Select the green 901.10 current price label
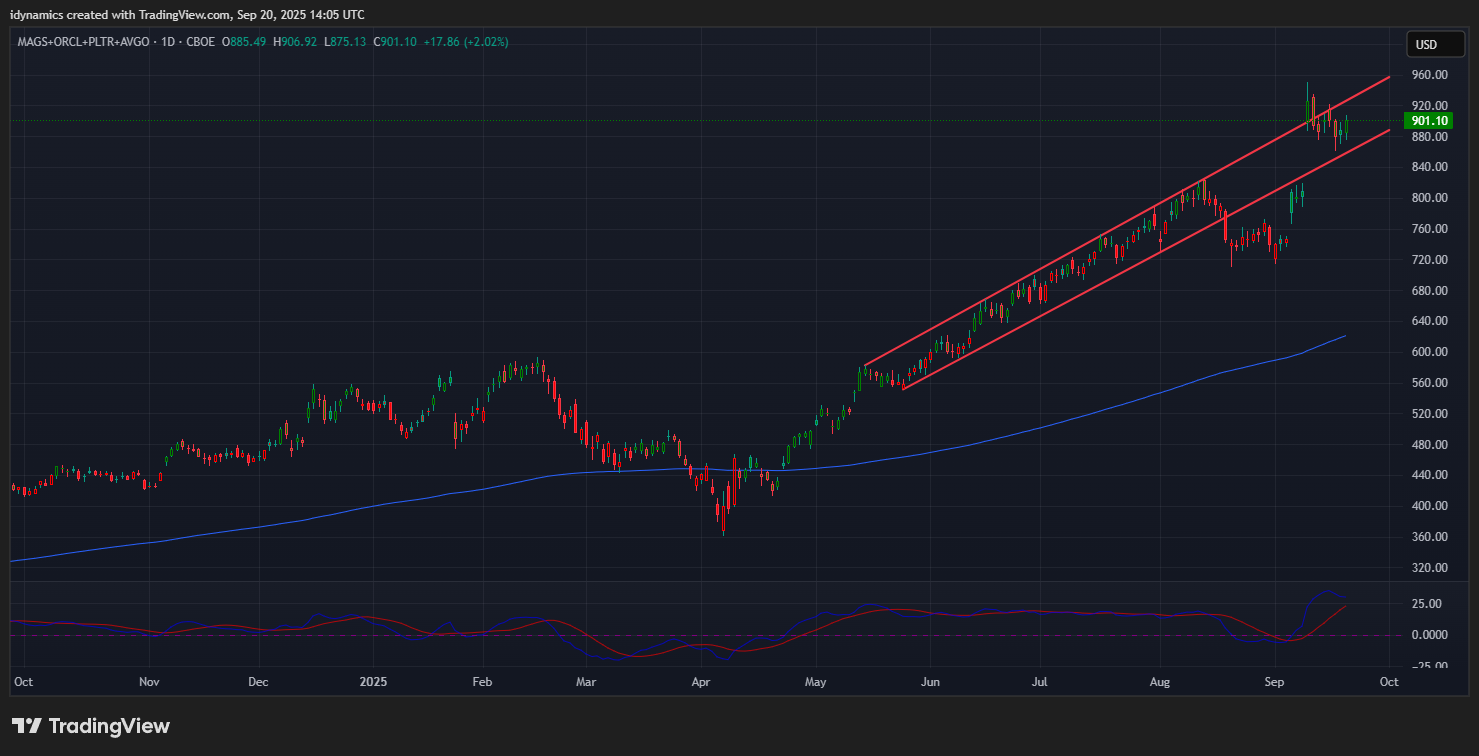The image size is (1479, 756). (1429, 121)
